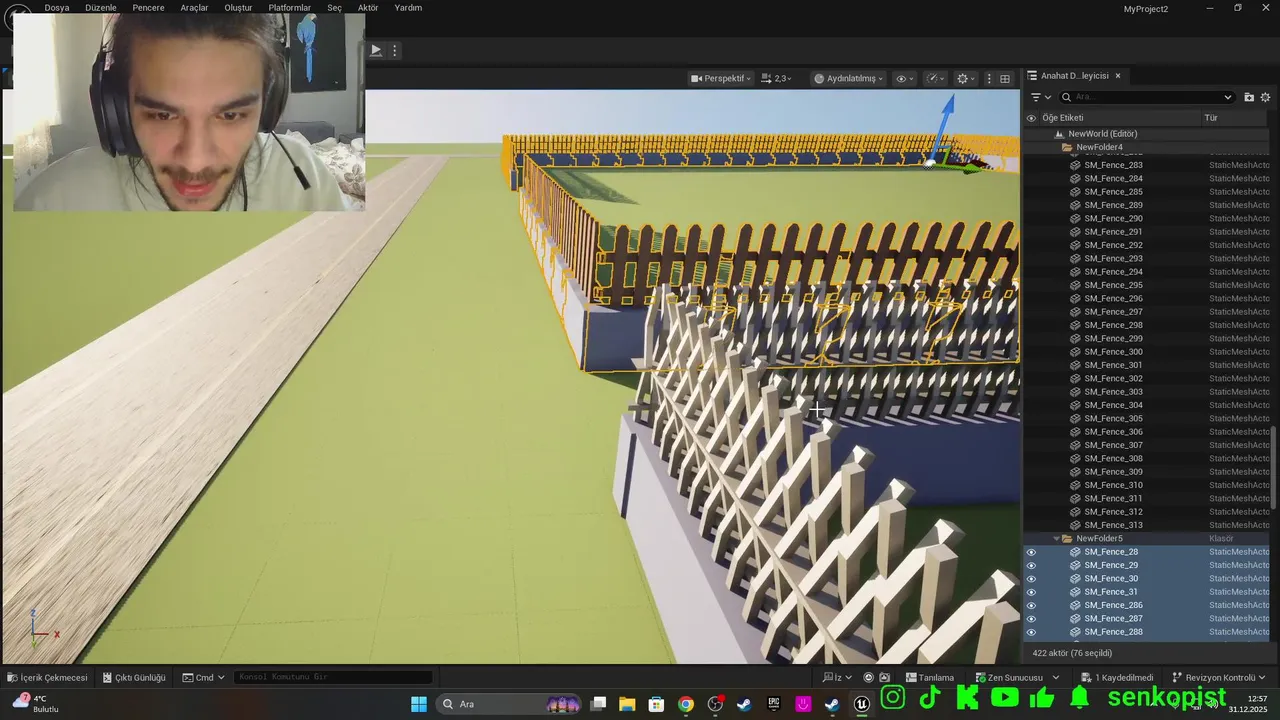Screen dimensions: 1280x720
Task: Sort Outliner by Tür column
Action: point(1236,118)
